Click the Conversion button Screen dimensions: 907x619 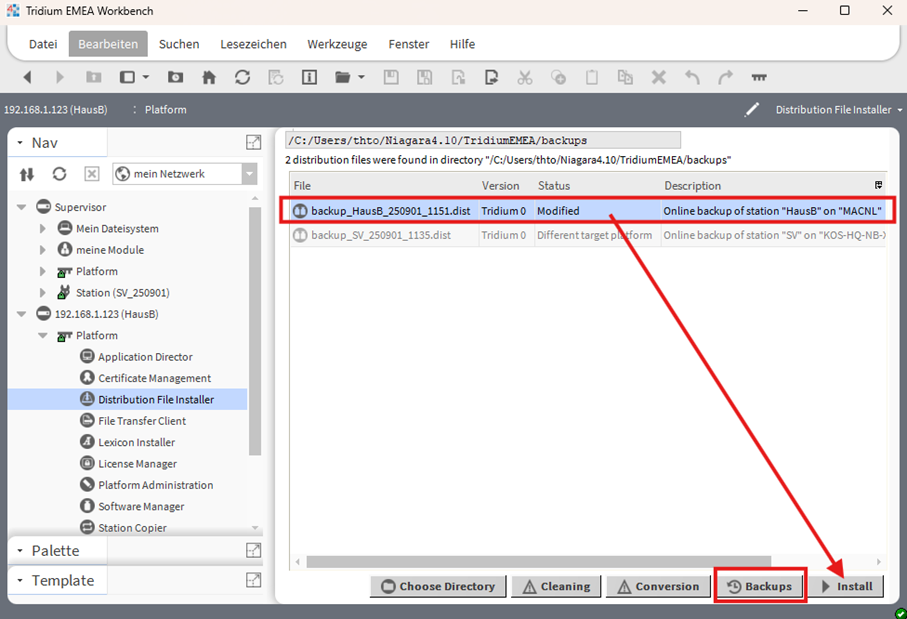[x=658, y=587]
